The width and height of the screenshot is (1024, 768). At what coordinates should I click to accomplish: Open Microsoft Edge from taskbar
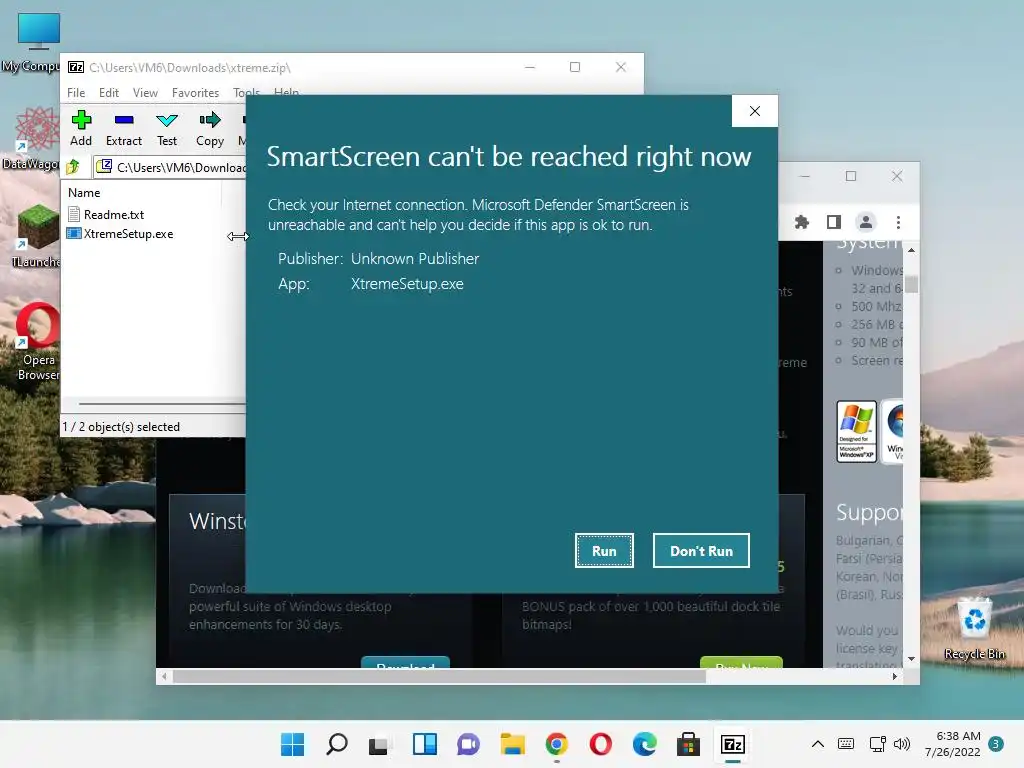[x=645, y=744]
